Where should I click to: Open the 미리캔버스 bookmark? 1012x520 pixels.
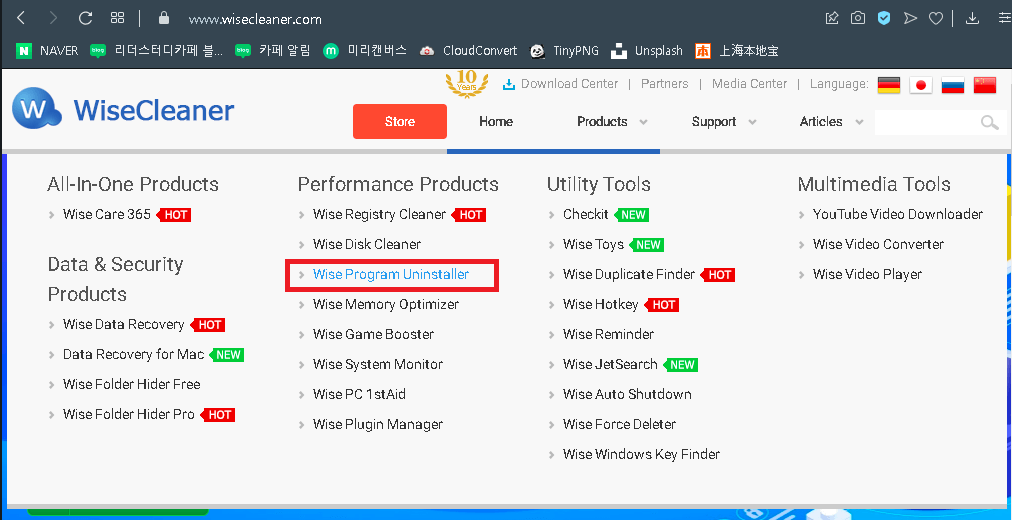pos(365,50)
